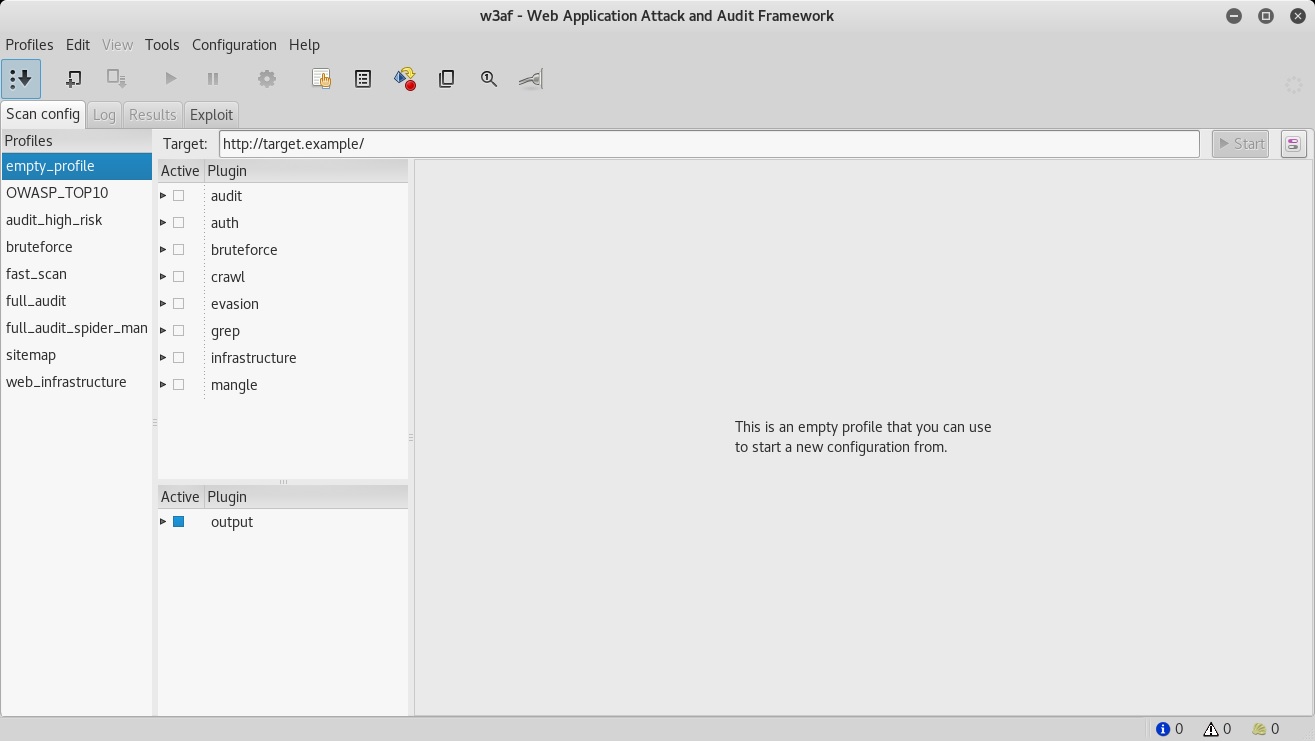Viewport: 1315px width, 741px height.
Task: Open the Edit menu
Action: pyautogui.click(x=78, y=45)
